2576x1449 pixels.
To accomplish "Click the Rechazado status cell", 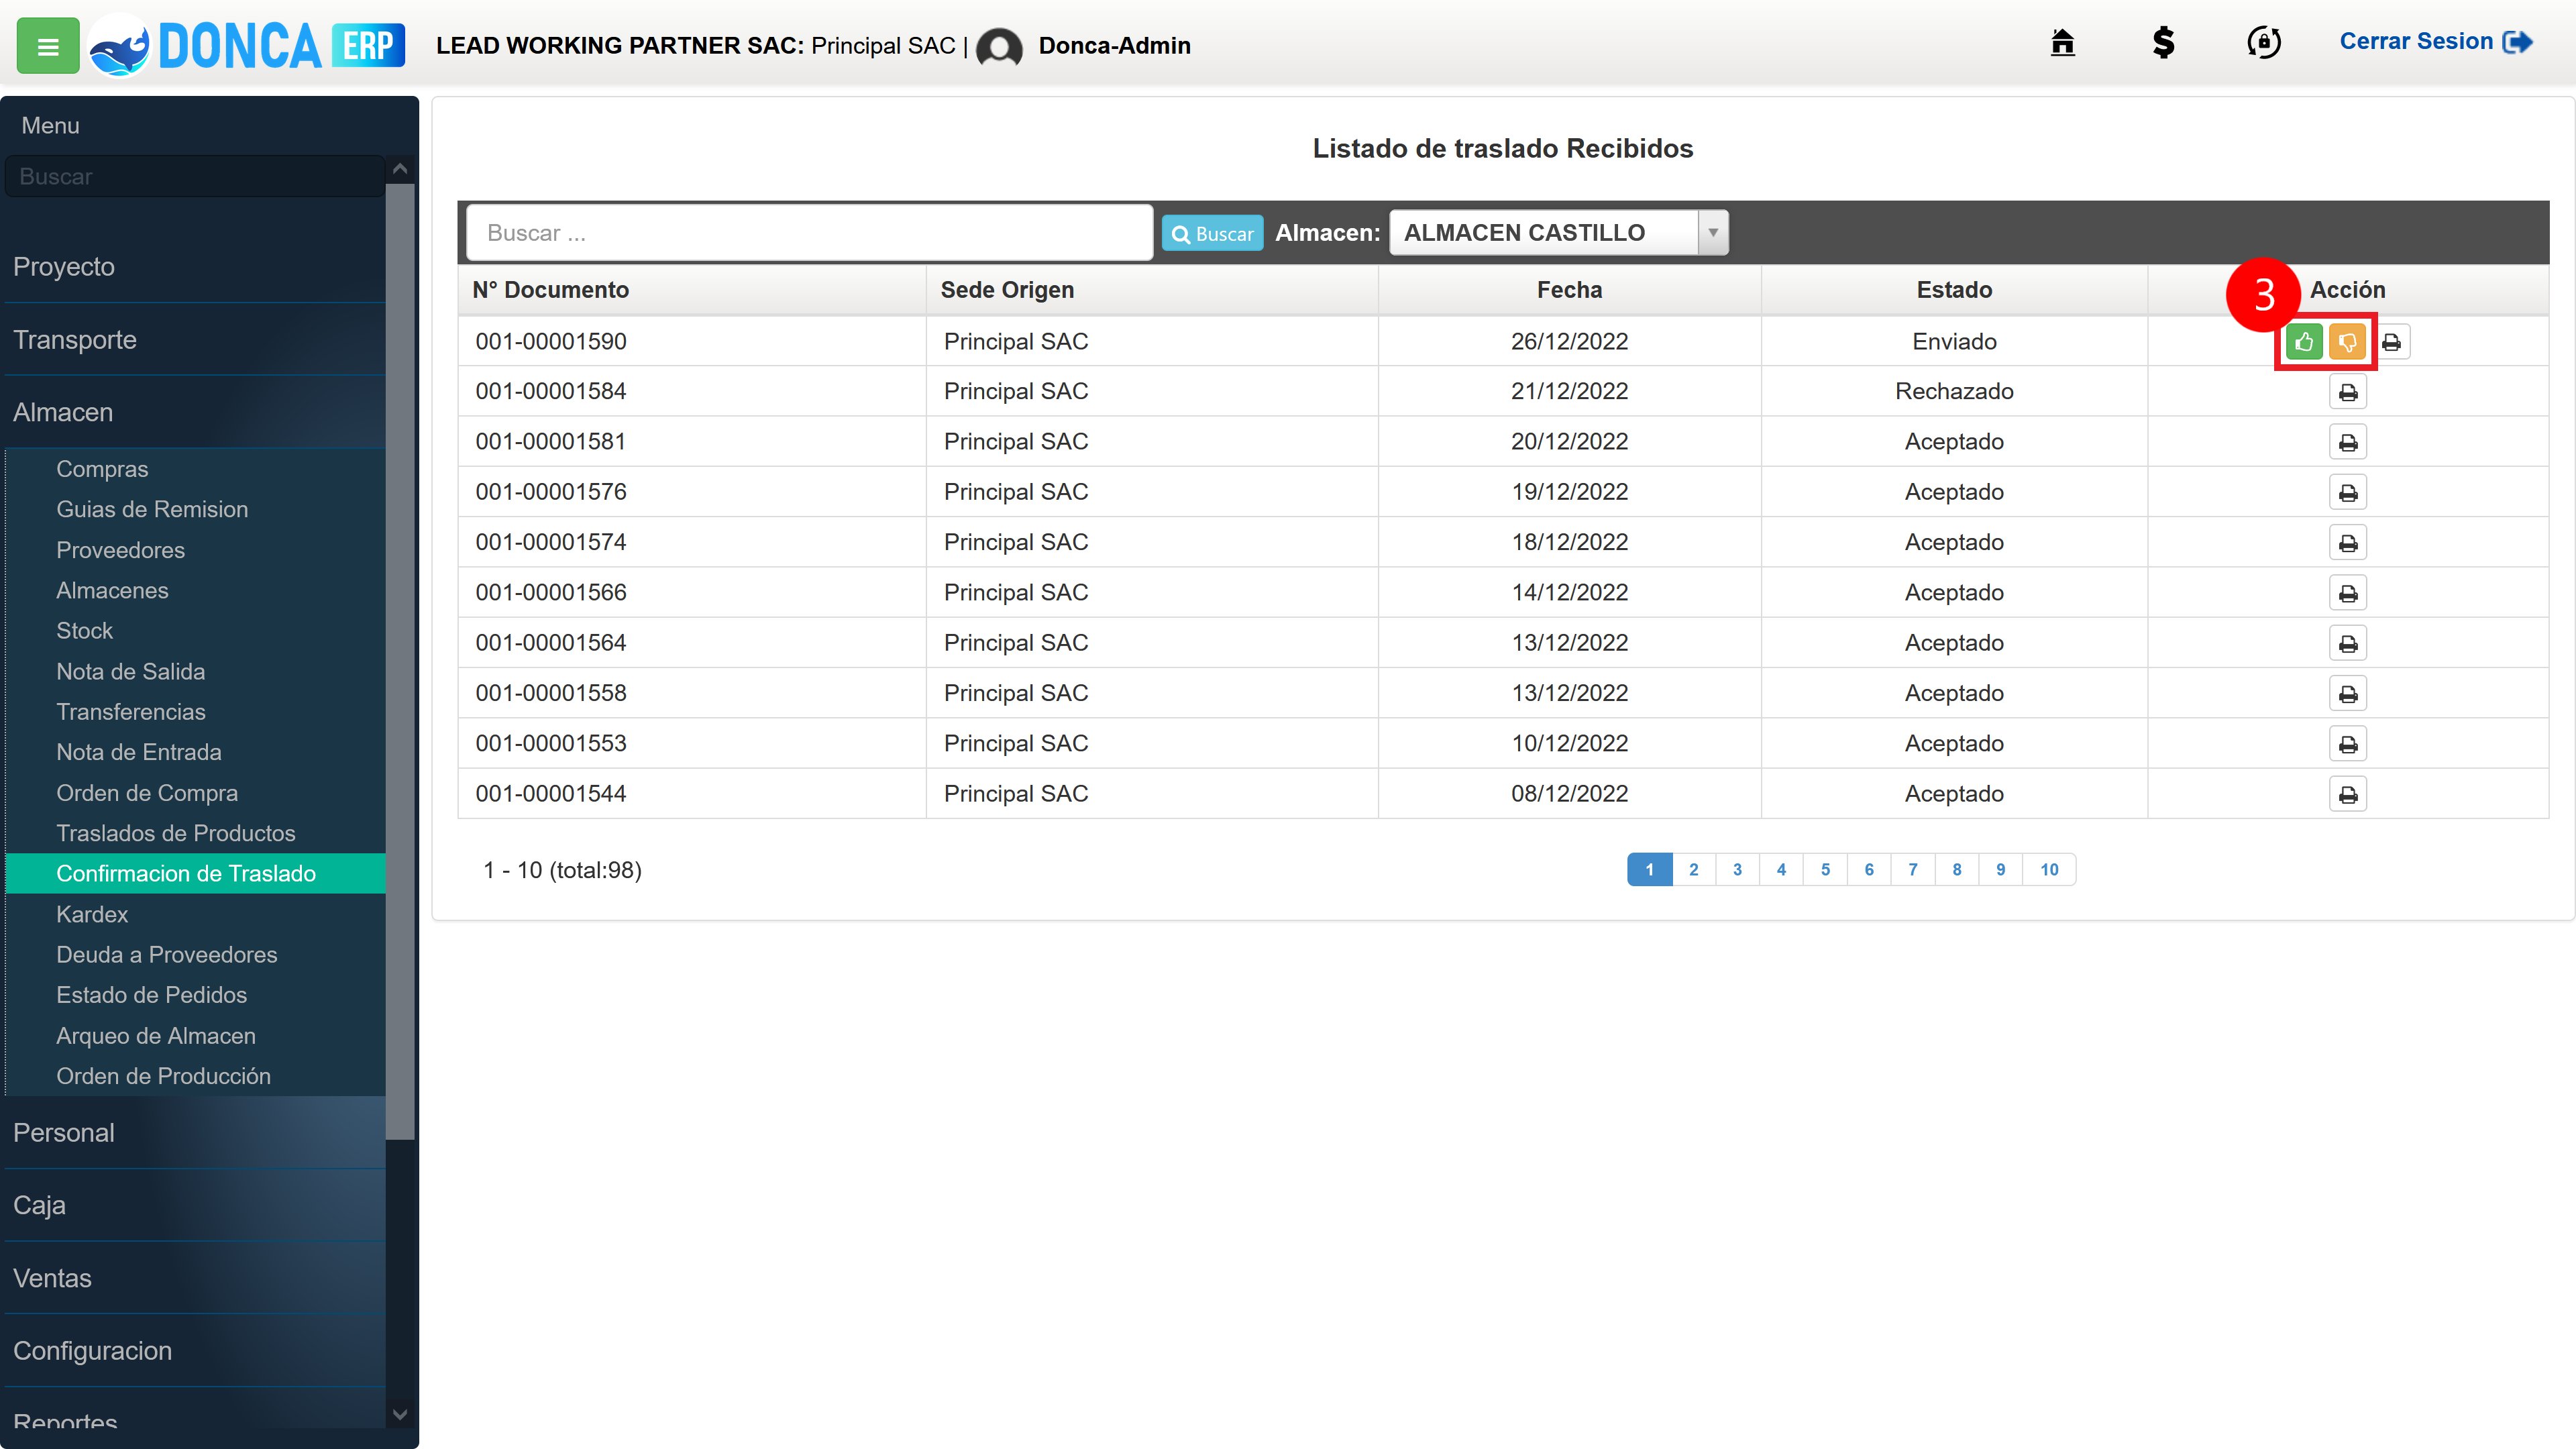I will point(1954,392).
